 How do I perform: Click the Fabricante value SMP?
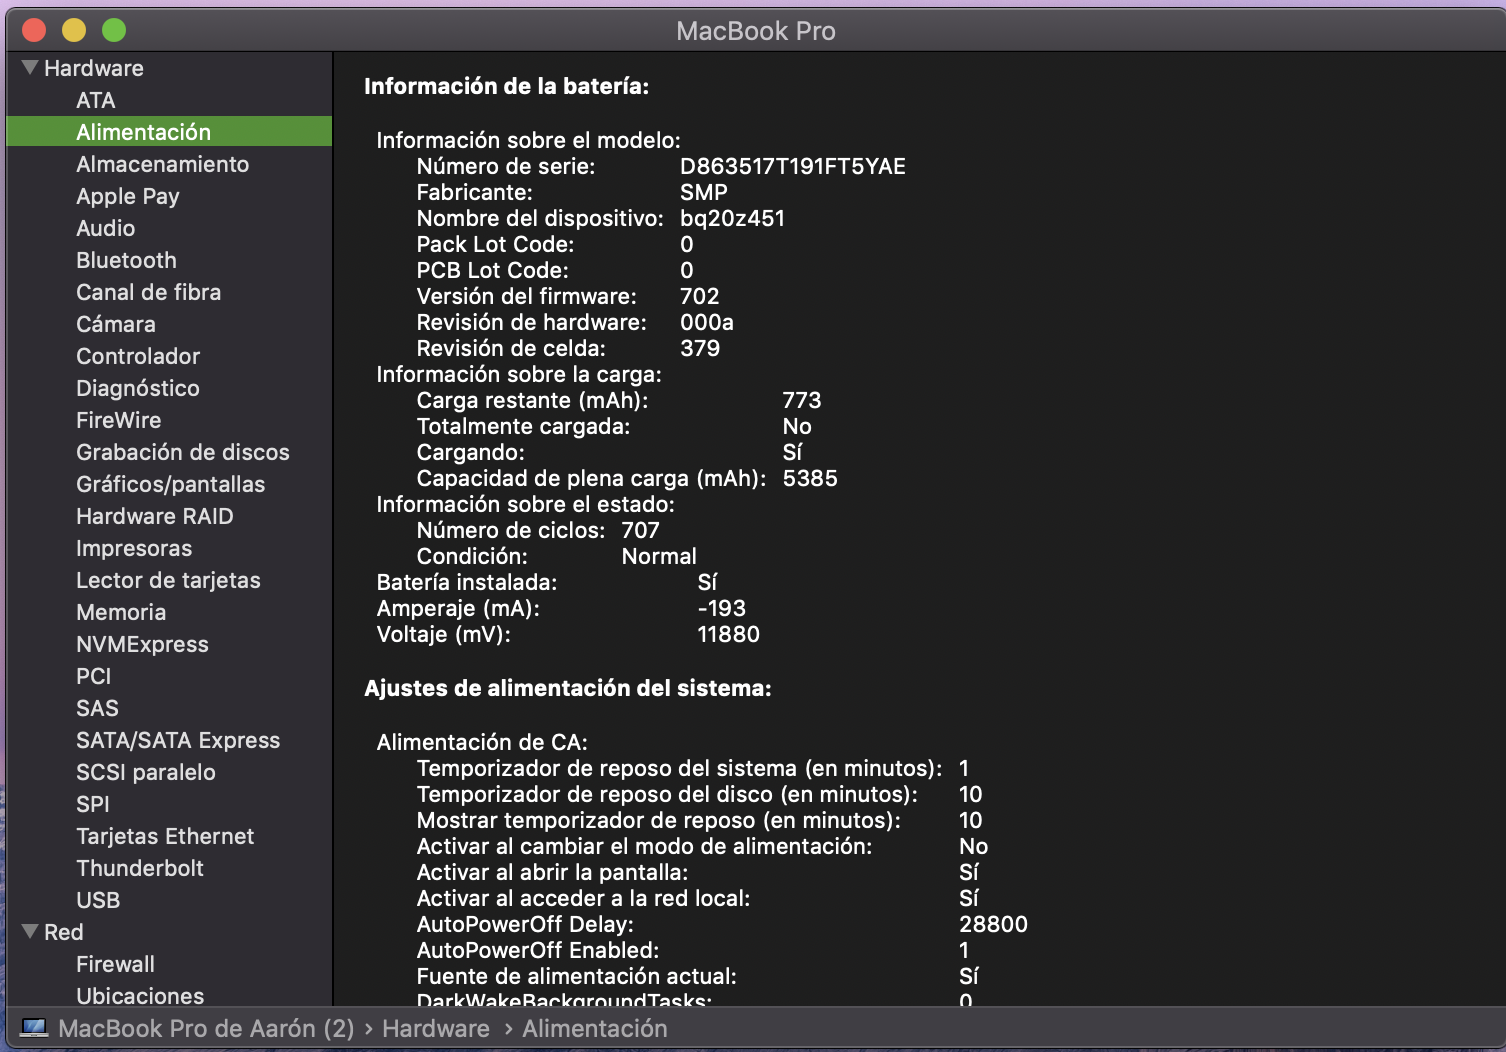704,192
